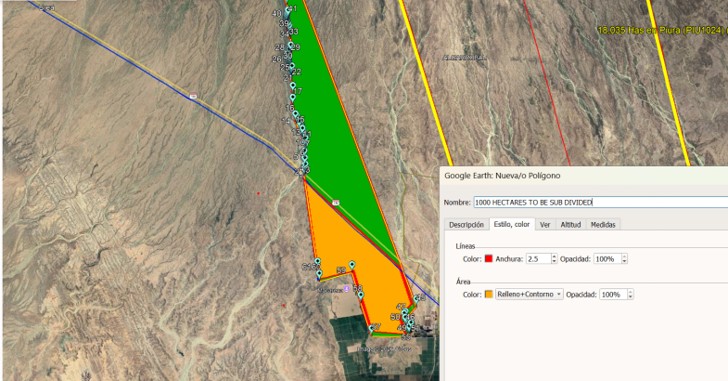
Task: Switch to Estilo, color tab
Action: [512, 224]
